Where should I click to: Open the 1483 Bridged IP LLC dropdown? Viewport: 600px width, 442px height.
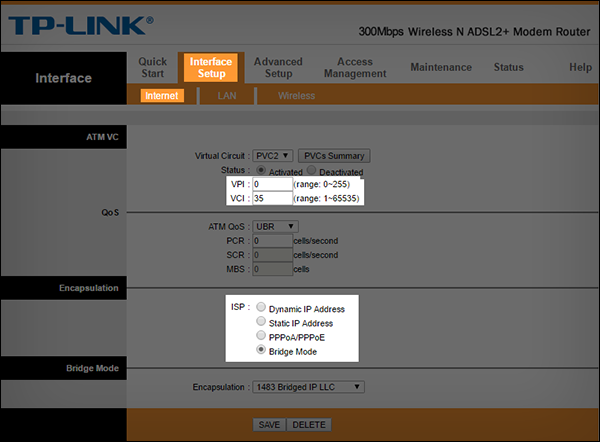(x=308, y=387)
